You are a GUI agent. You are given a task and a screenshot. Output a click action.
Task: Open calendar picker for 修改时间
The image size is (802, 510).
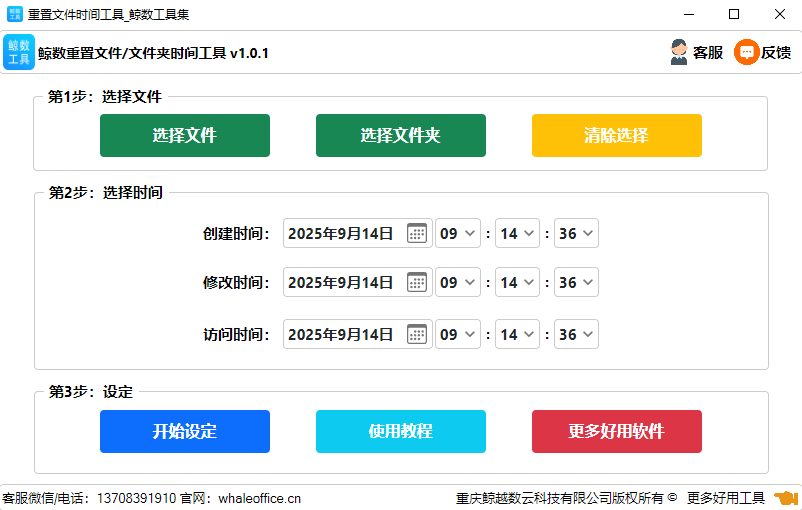click(417, 282)
